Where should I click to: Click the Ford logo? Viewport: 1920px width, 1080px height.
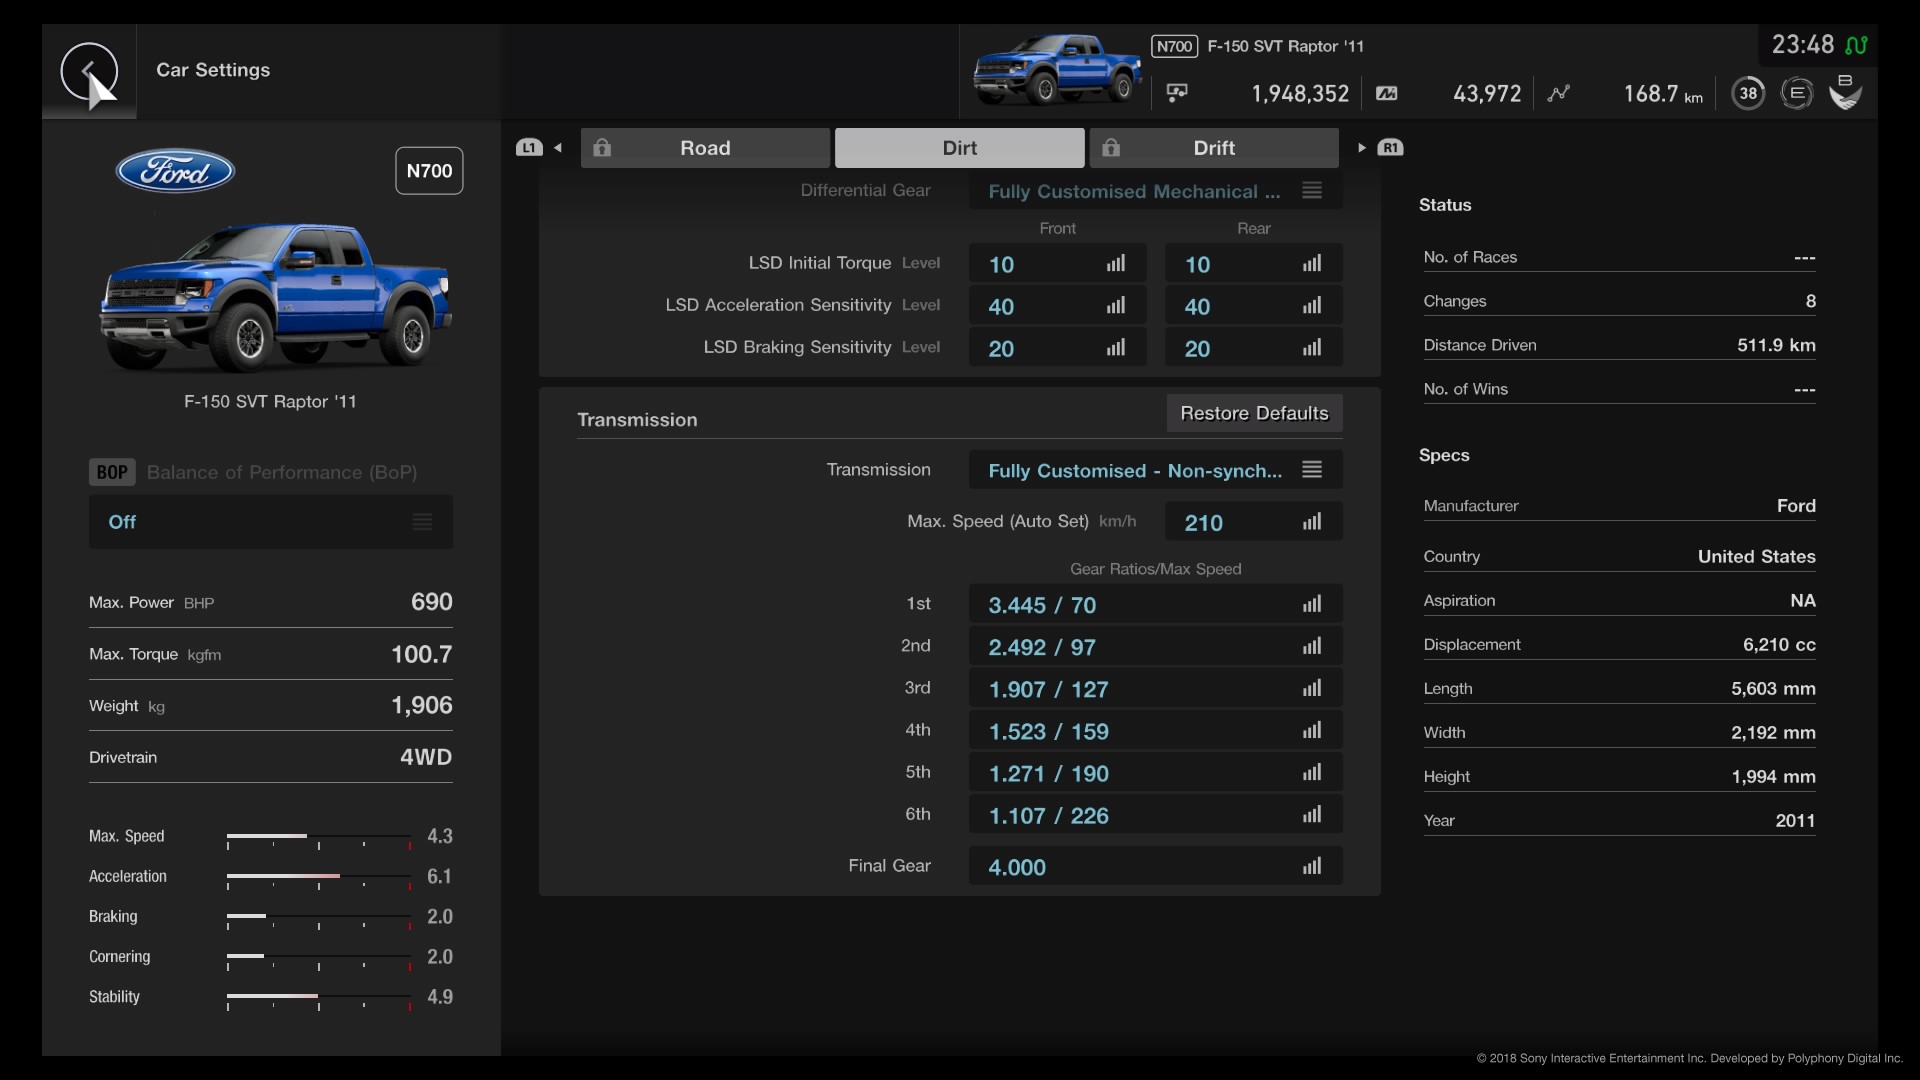pos(175,171)
